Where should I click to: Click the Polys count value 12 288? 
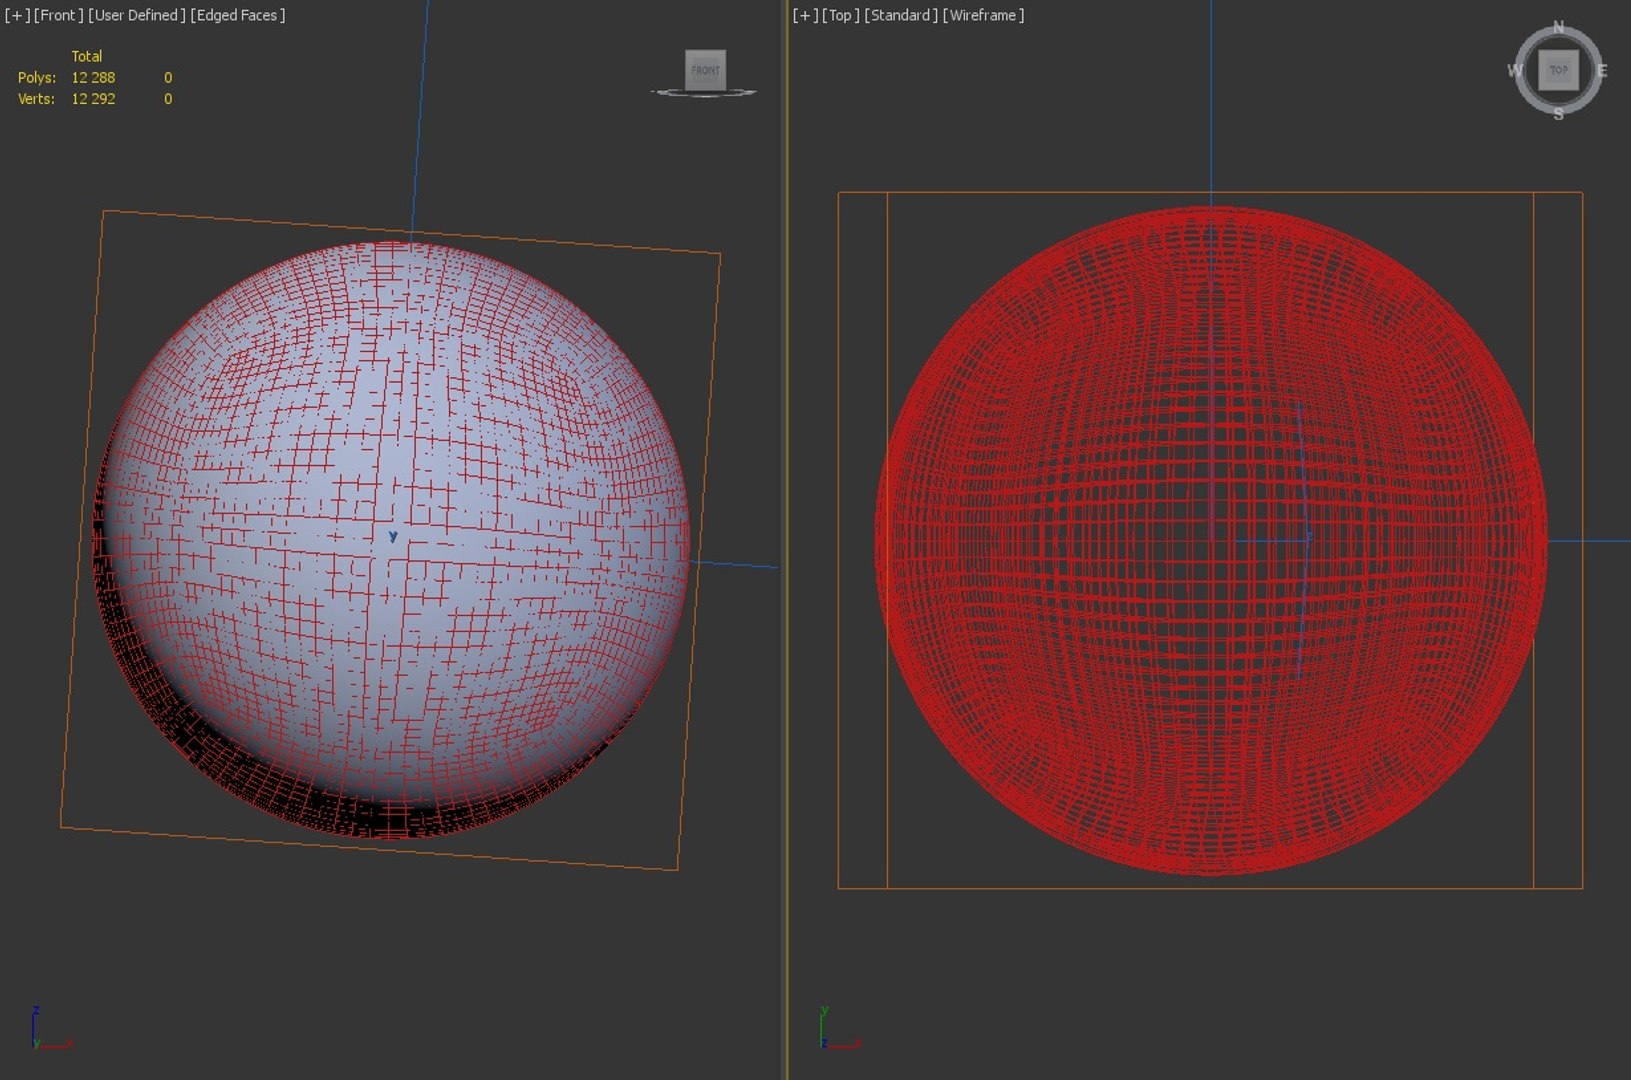pyautogui.click(x=93, y=77)
